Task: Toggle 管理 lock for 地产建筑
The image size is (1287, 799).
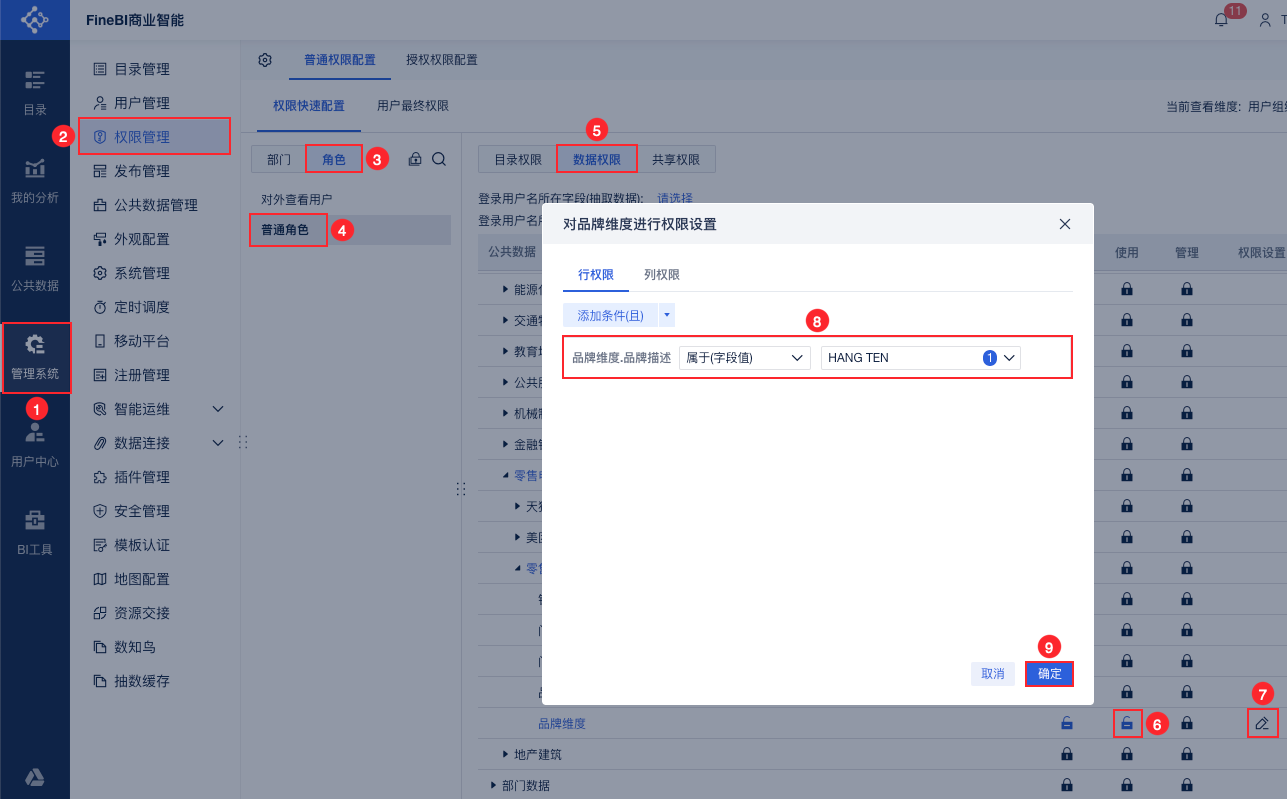Action: tap(1187, 754)
